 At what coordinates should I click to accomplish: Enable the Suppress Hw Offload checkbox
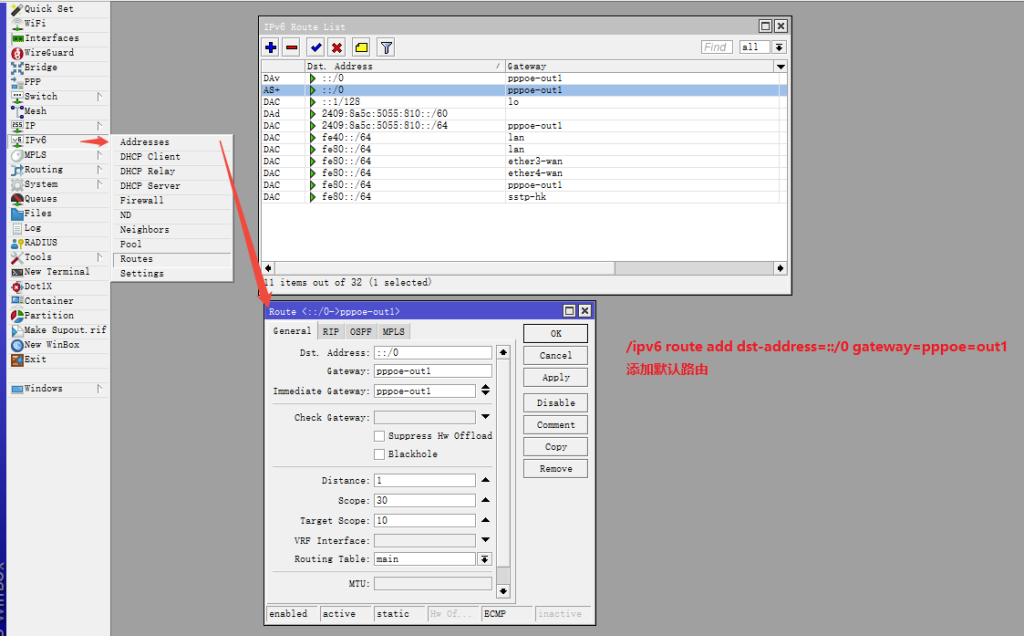(x=379, y=436)
